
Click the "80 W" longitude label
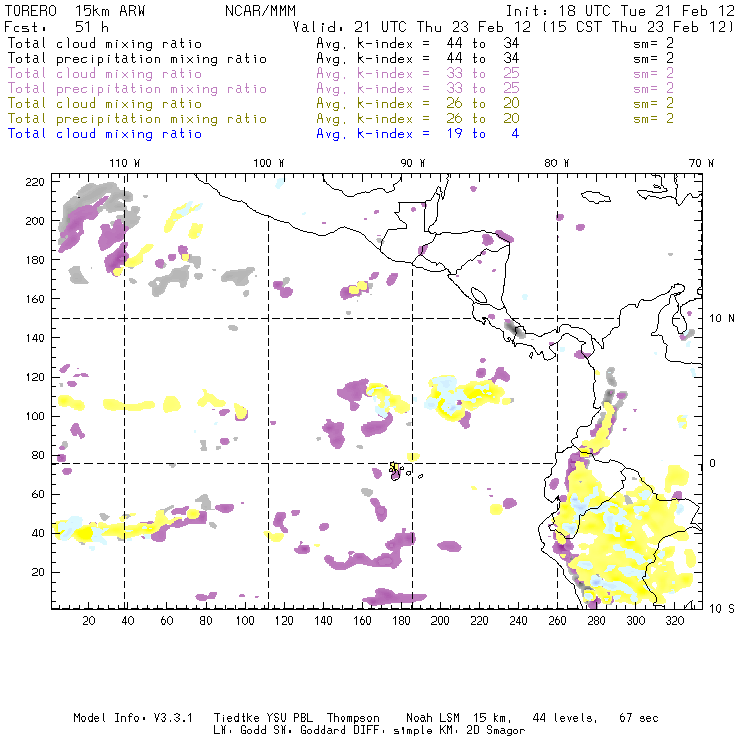pyautogui.click(x=556, y=163)
